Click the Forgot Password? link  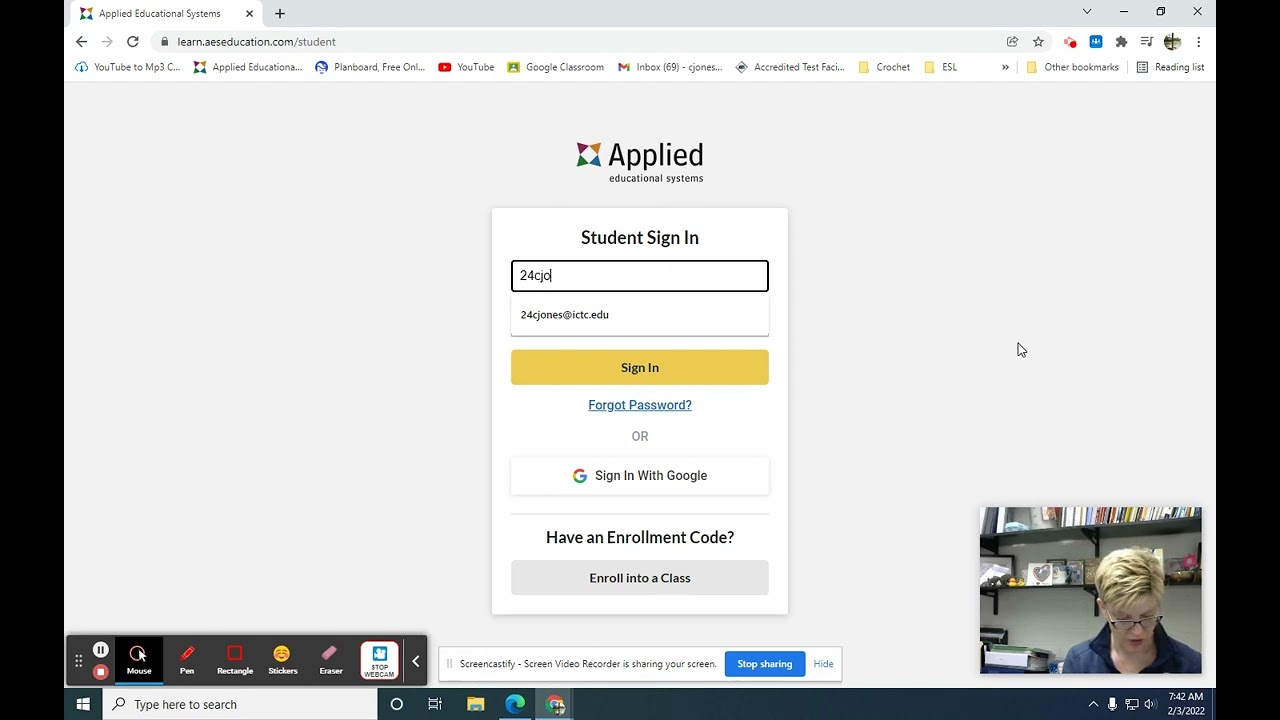[640, 405]
